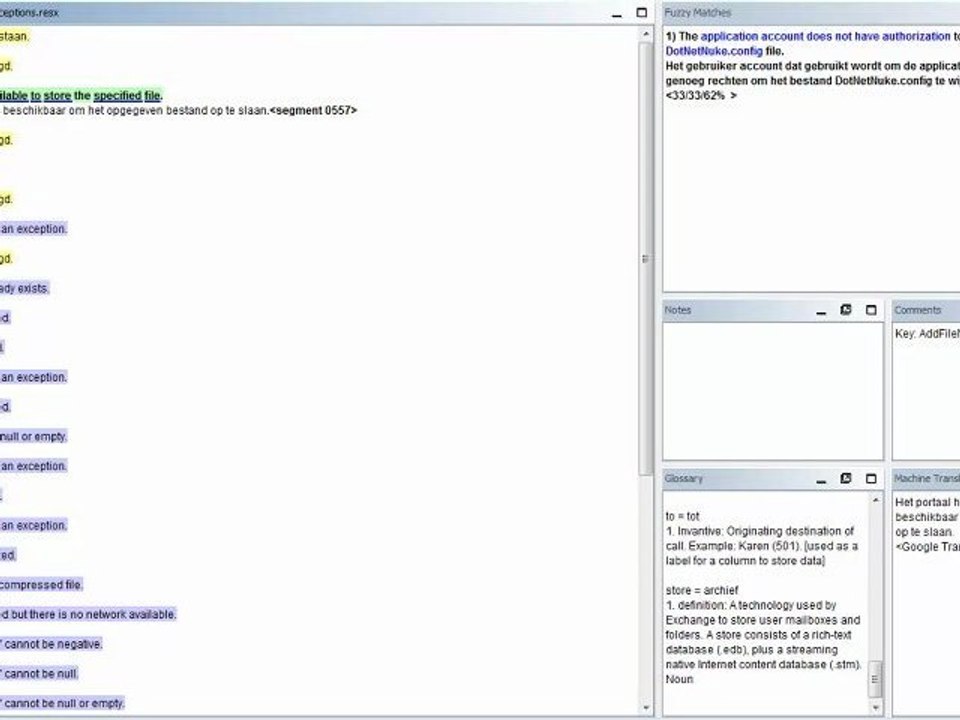Click the fuzzy match score '<33/33/62% >'
This screenshot has width=960, height=720.
point(701,96)
